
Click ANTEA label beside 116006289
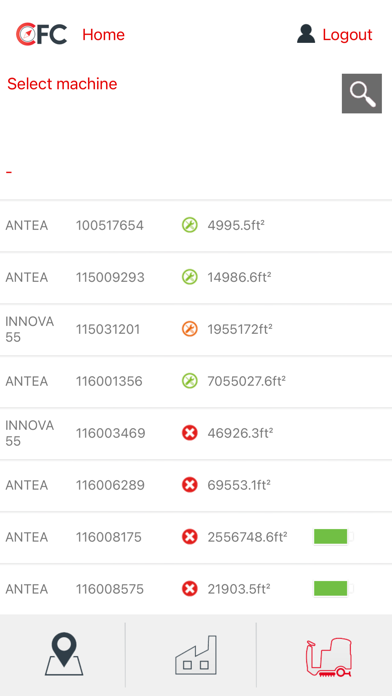point(27,485)
